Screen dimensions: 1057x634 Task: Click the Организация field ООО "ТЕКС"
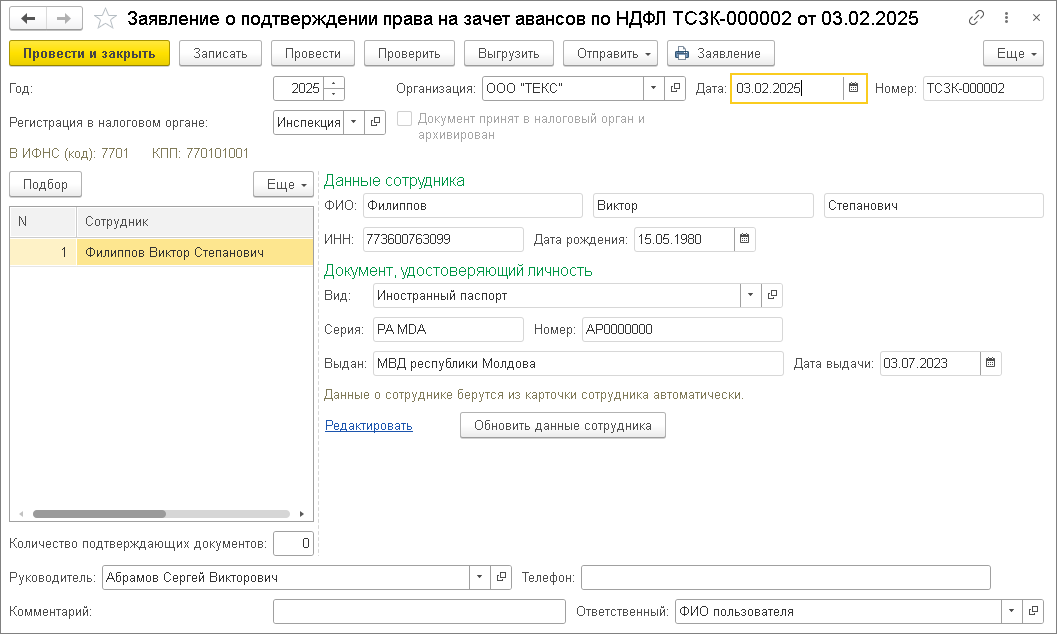[562, 88]
